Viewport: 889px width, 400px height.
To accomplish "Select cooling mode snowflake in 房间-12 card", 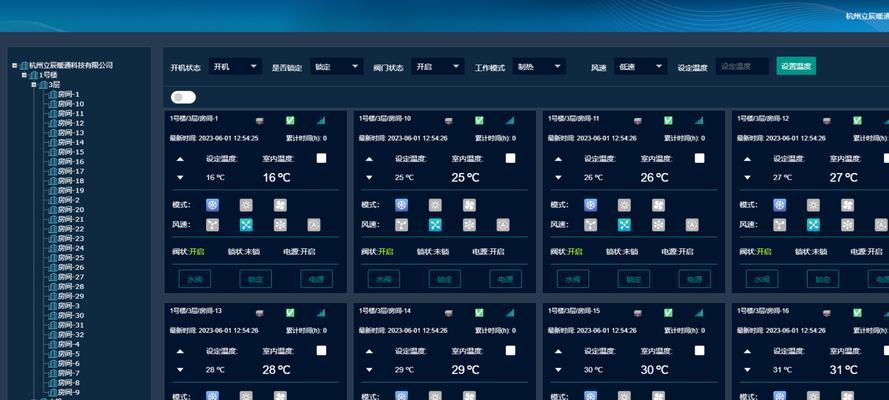I will [780, 205].
